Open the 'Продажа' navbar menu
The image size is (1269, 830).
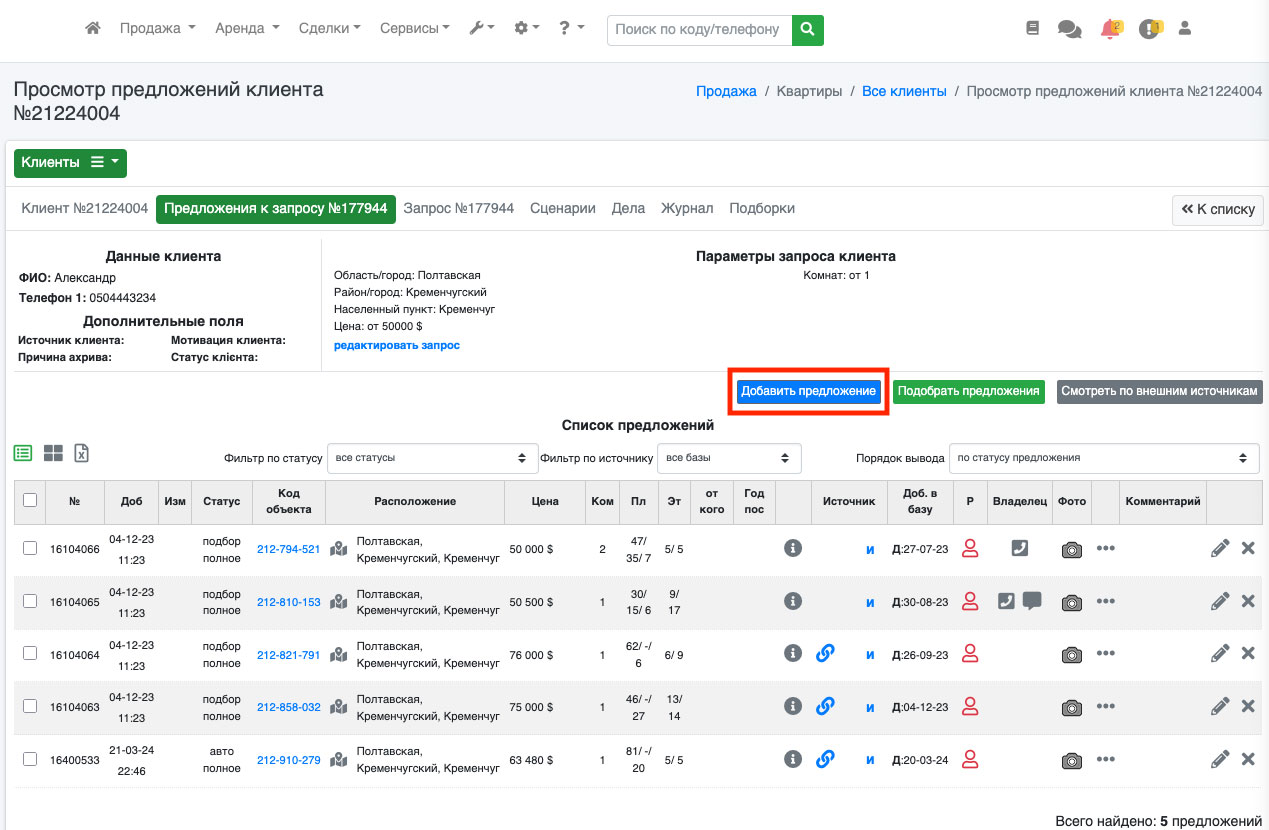coord(157,29)
